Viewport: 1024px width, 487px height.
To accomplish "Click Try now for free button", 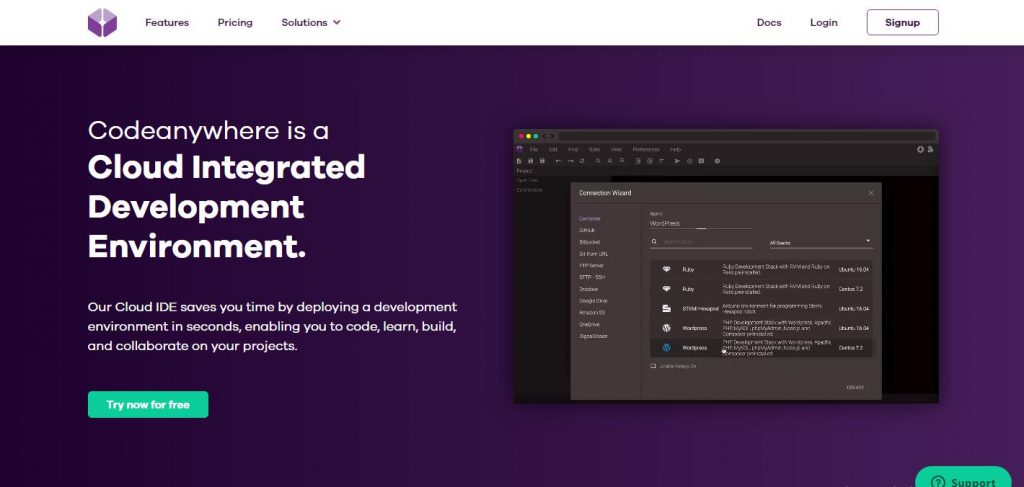I will pyautogui.click(x=148, y=405).
